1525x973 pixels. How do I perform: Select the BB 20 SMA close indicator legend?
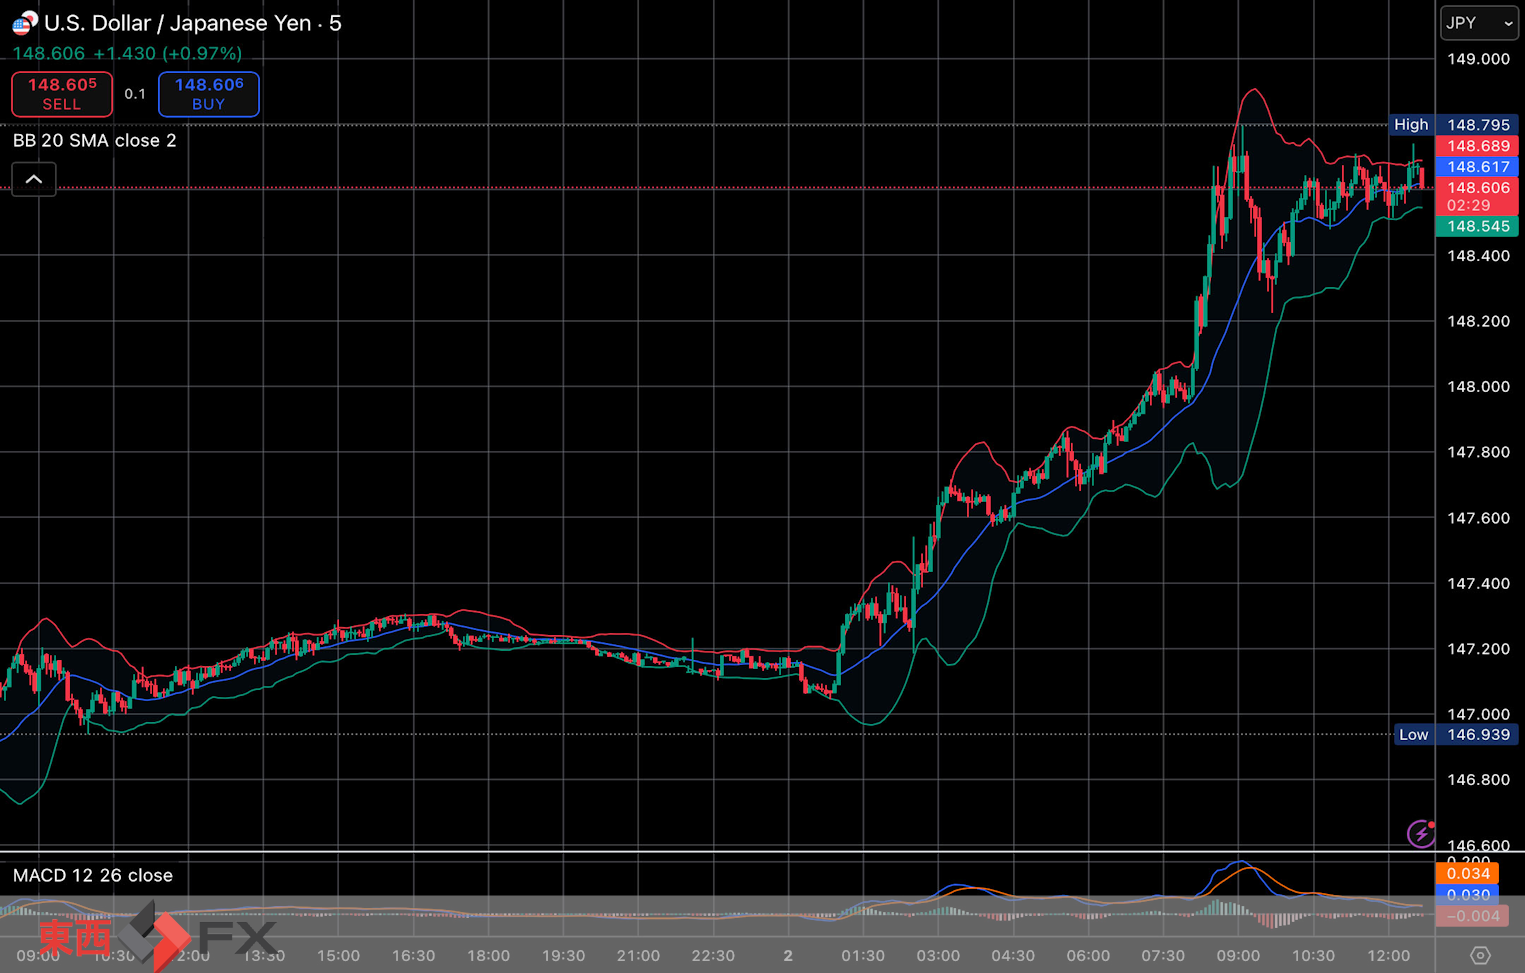[94, 140]
